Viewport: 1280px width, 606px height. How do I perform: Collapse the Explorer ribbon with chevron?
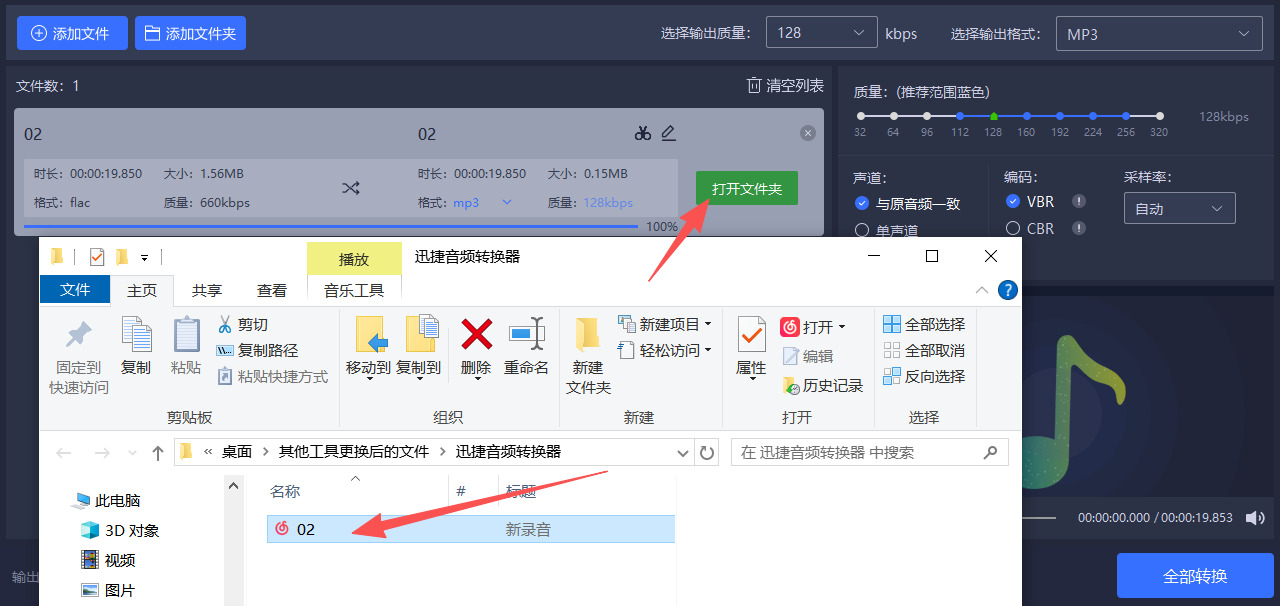point(982,290)
